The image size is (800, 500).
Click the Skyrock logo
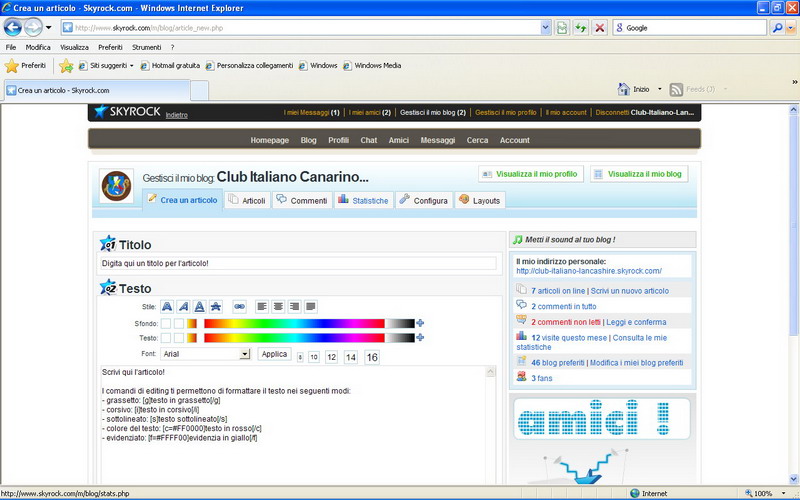click(x=128, y=111)
